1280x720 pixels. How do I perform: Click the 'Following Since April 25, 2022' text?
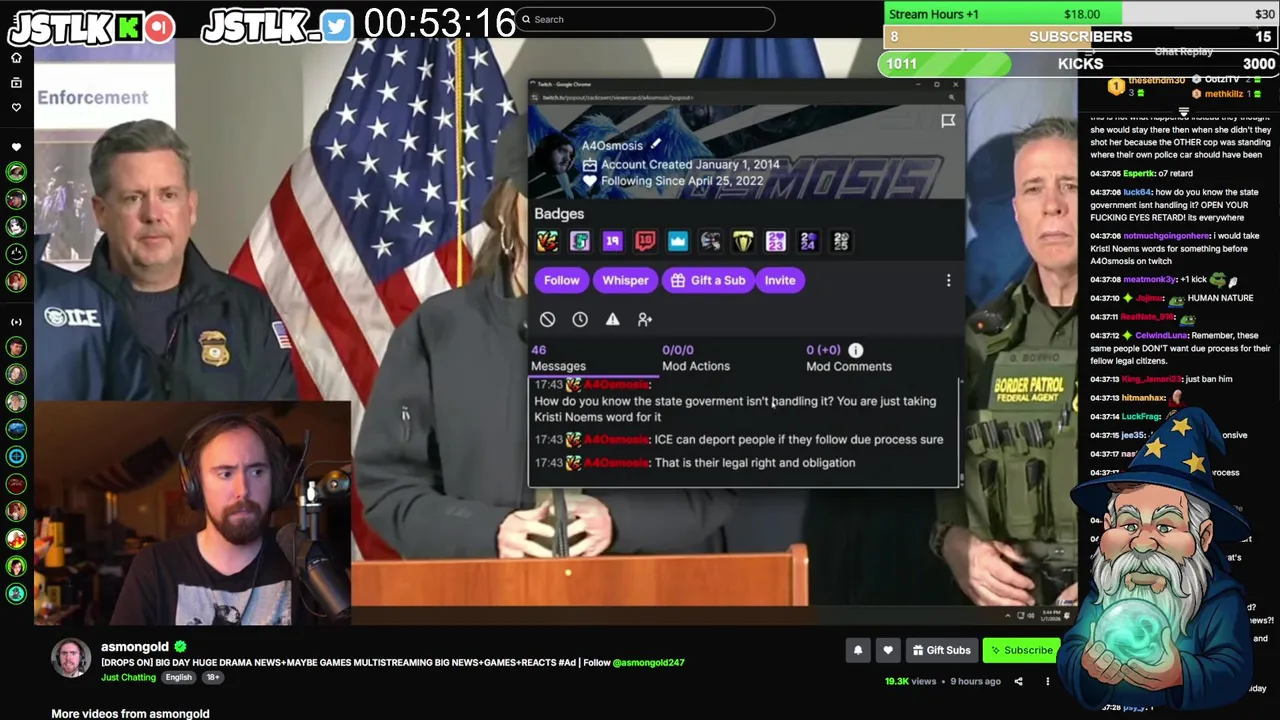(682, 181)
